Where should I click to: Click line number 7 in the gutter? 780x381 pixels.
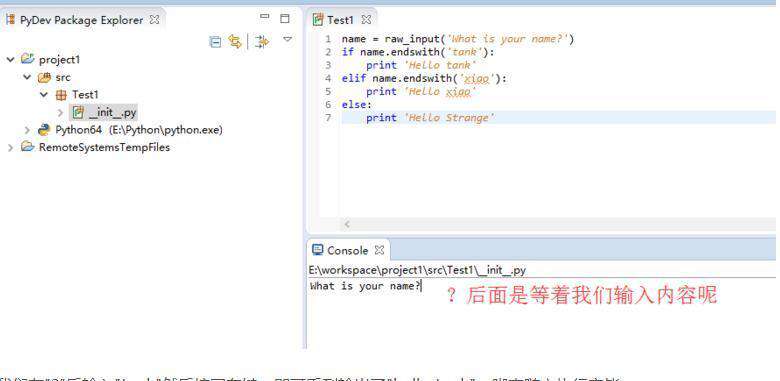[328, 118]
